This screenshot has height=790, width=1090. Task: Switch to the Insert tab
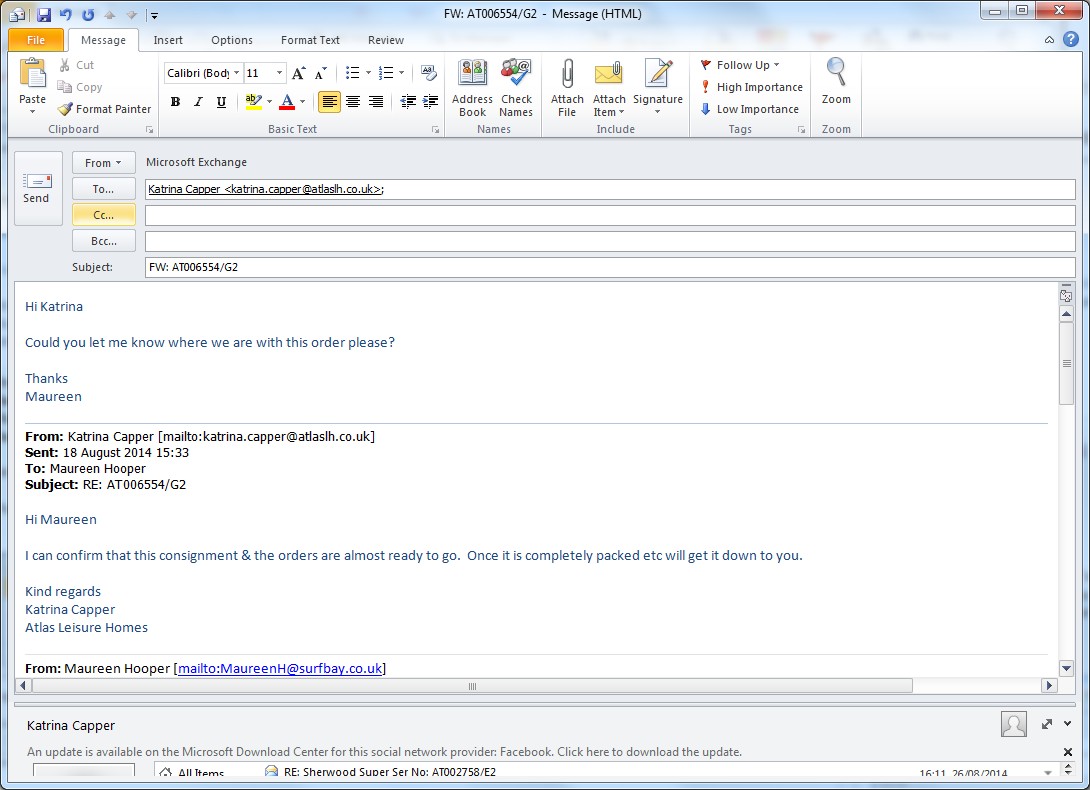click(168, 40)
